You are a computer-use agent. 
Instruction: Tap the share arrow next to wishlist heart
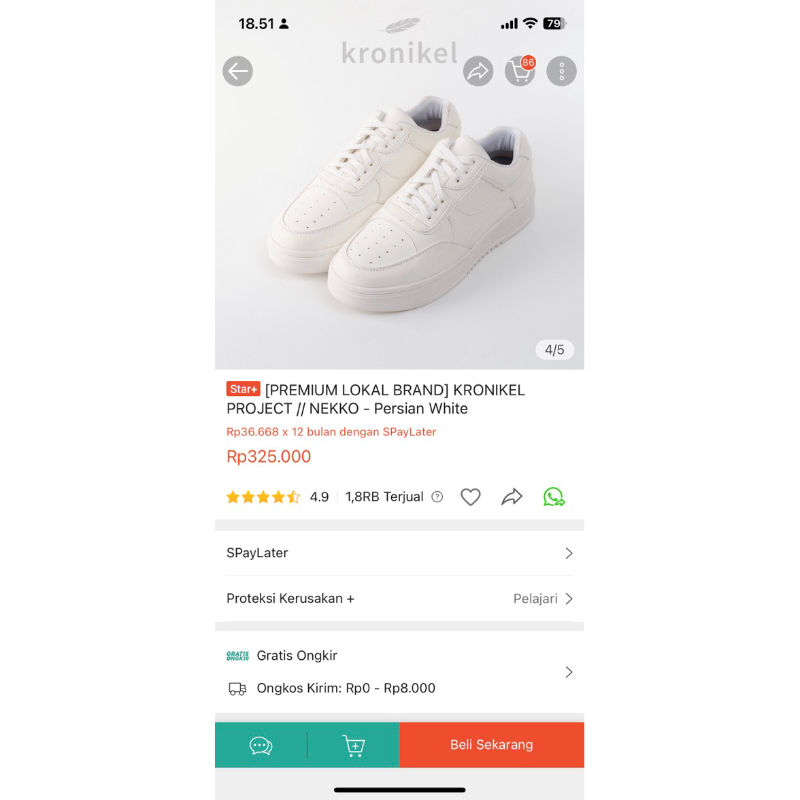click(x=512, y=496)
